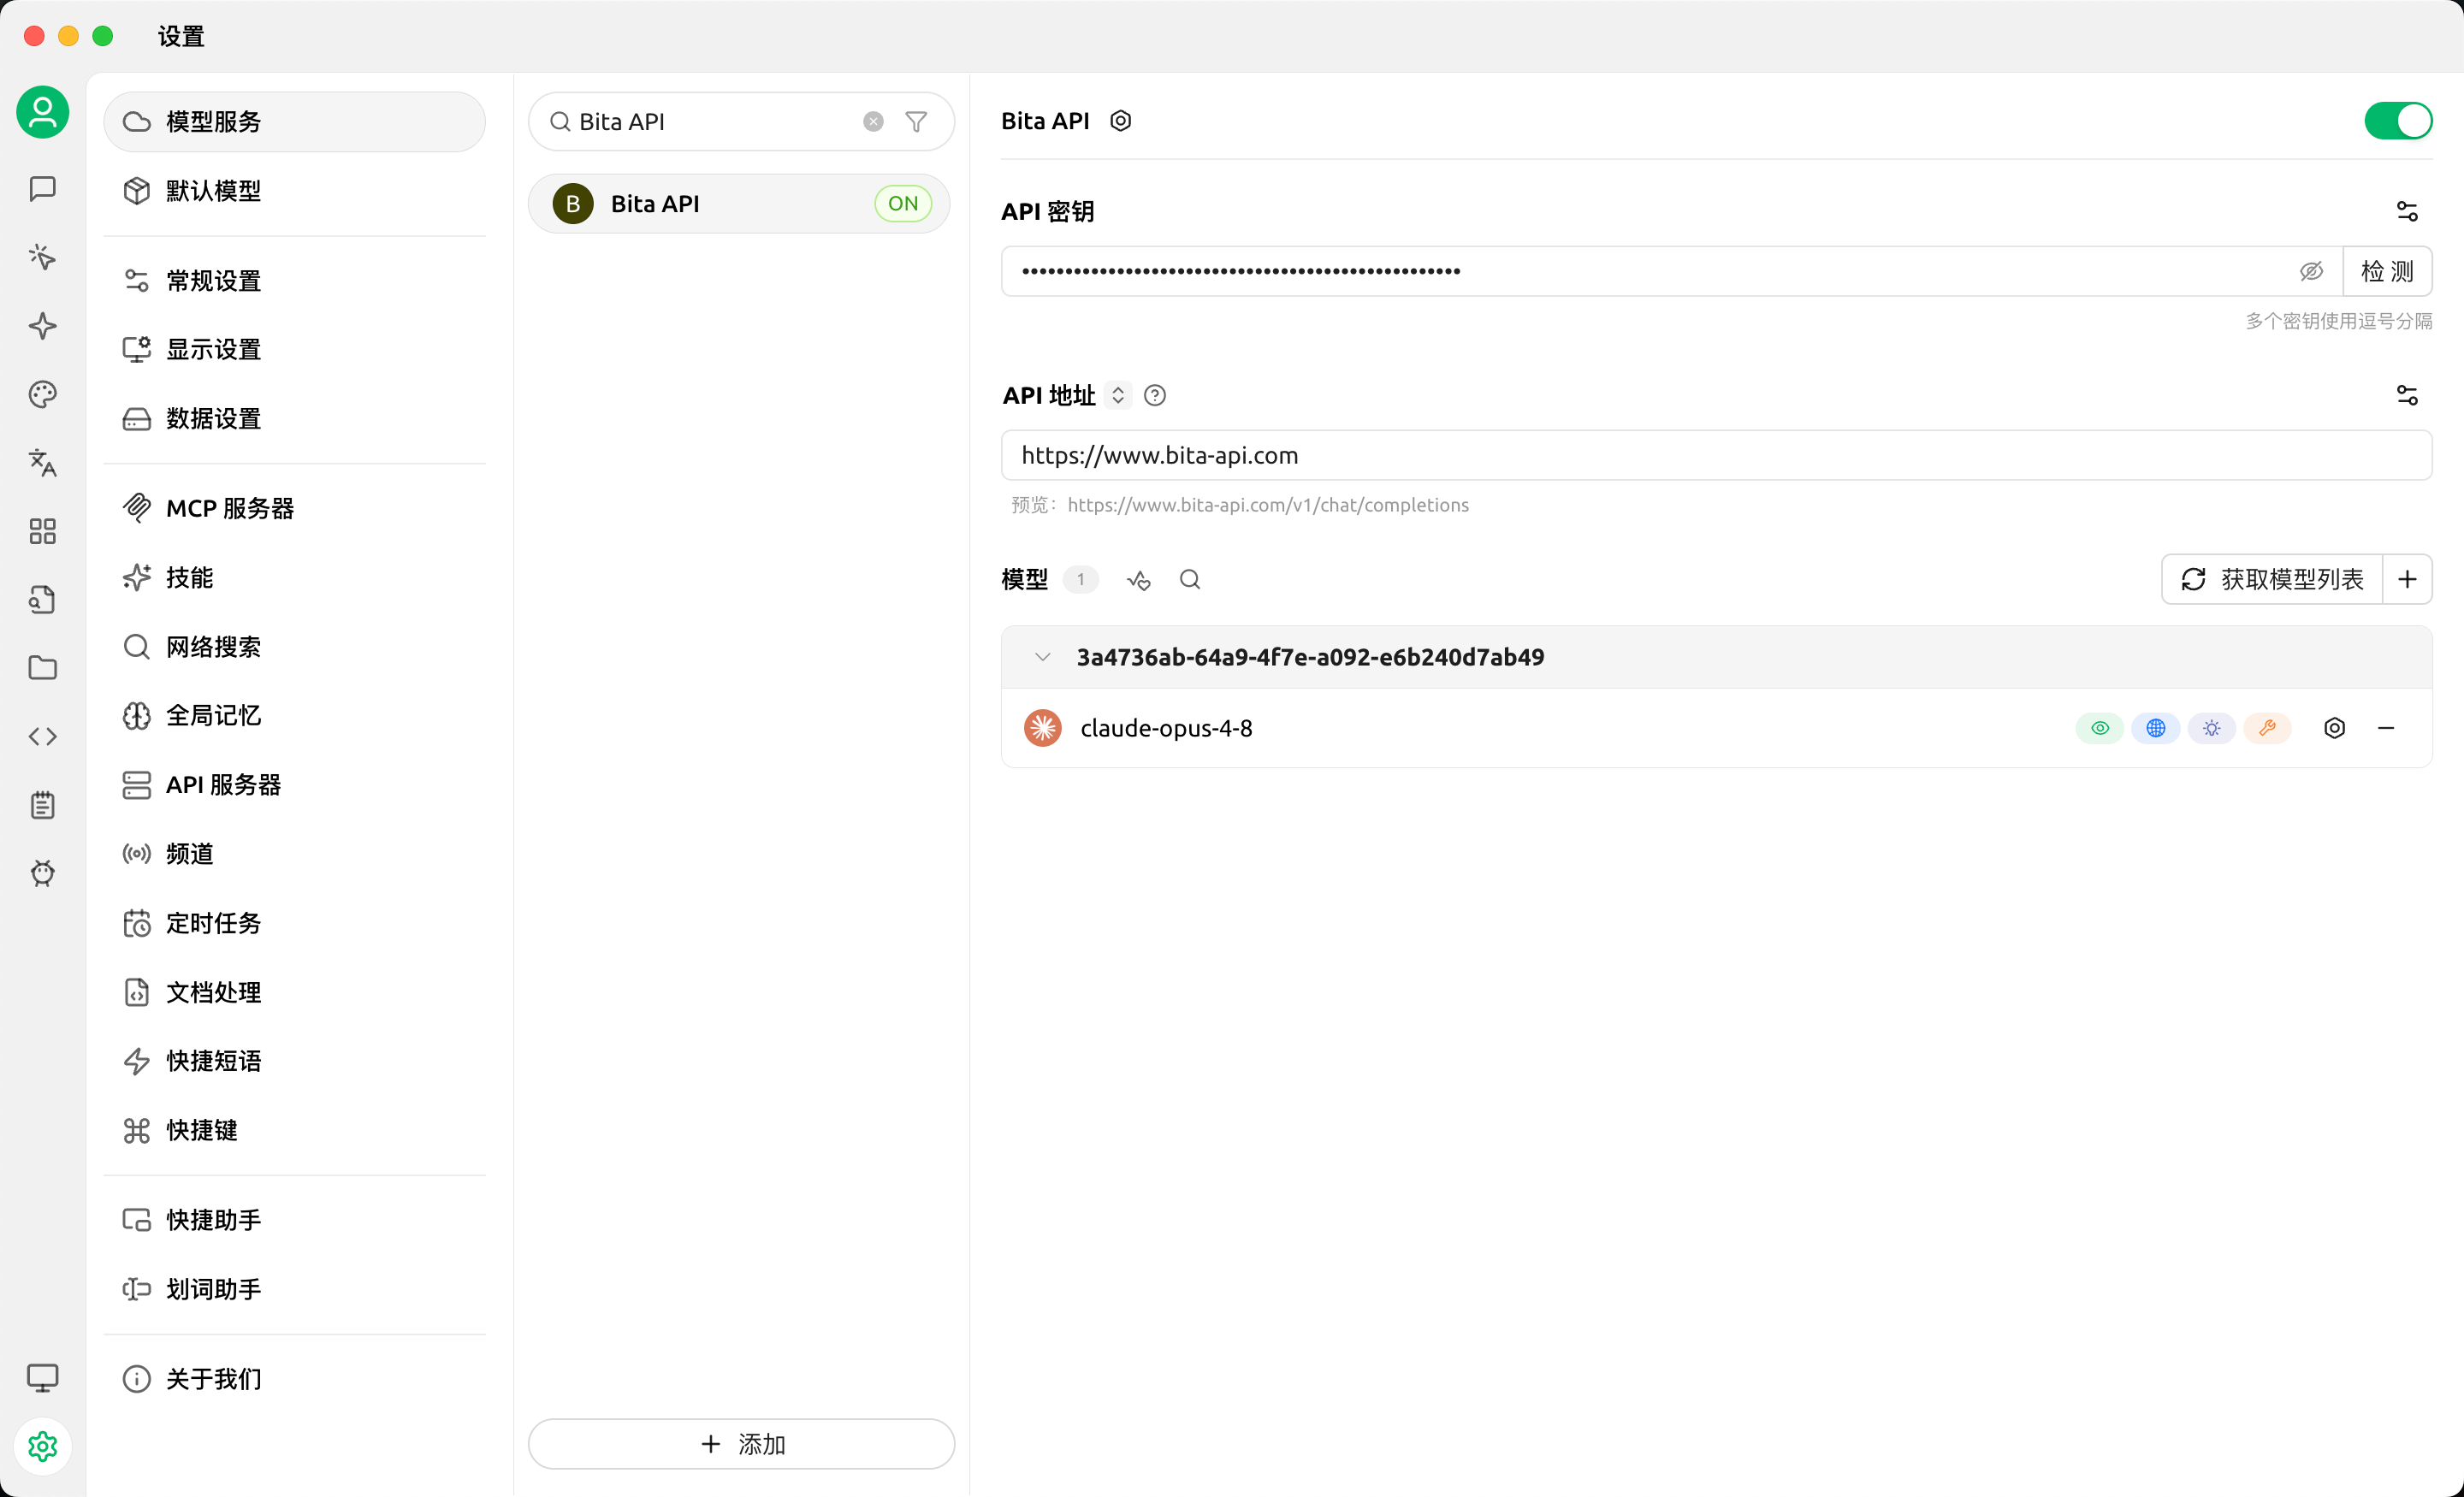Open the knowledge base search-document icon

pos(42,600)
